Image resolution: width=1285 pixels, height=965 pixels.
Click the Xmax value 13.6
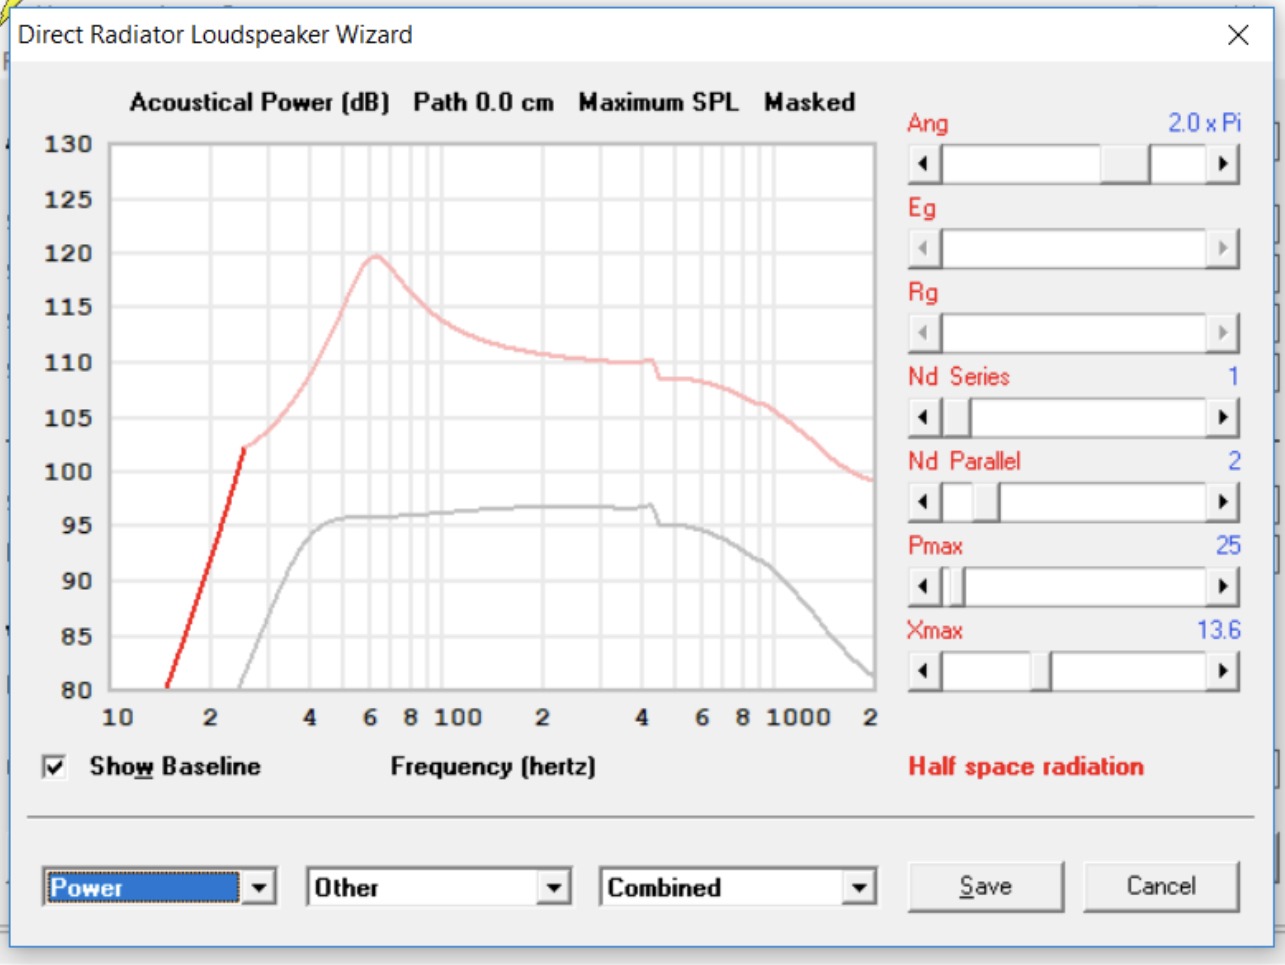coord(1218,630)
